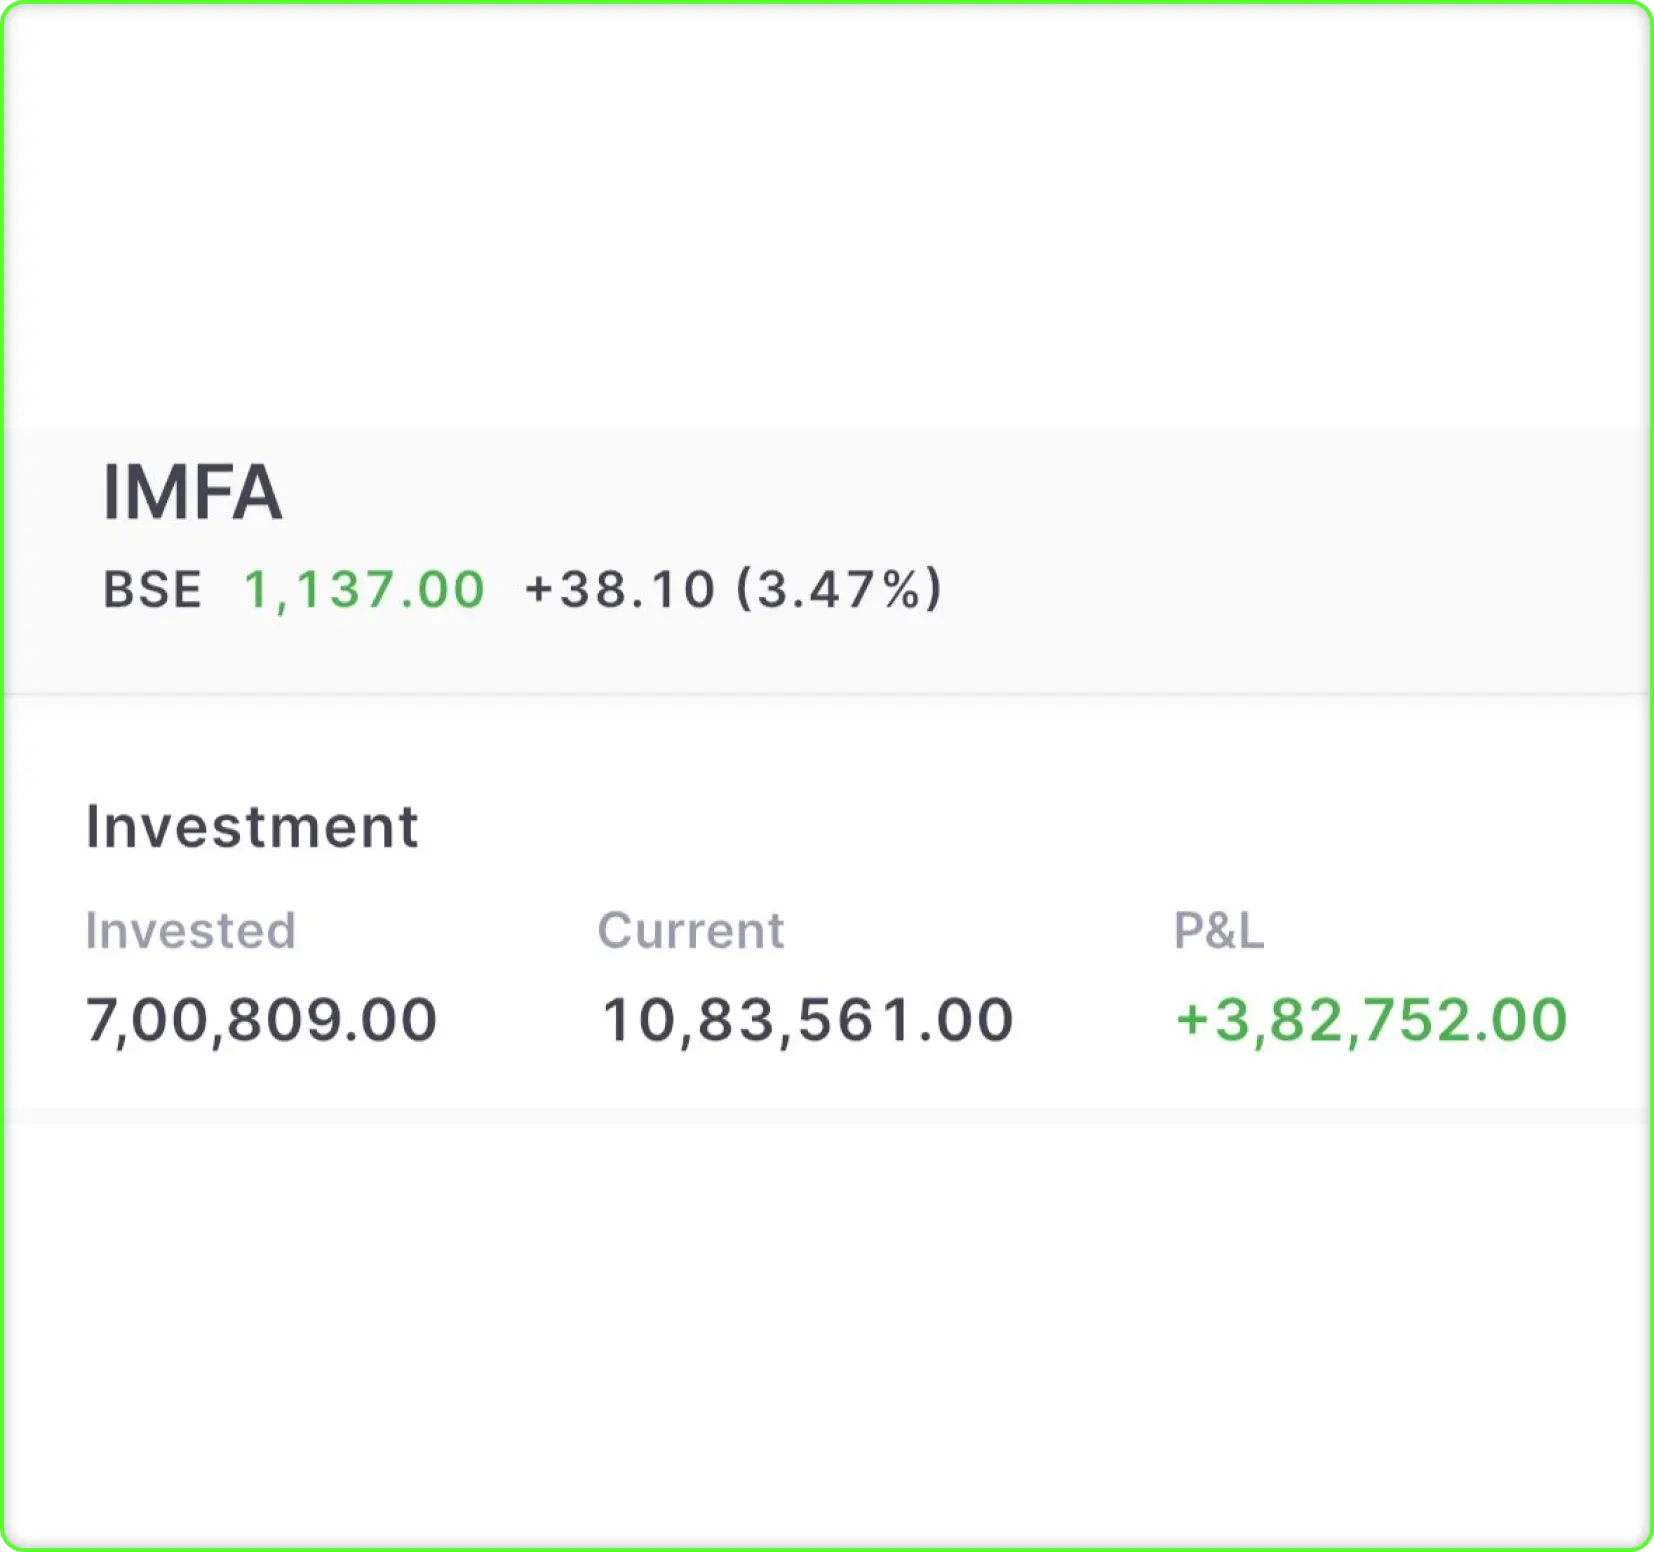Click the Invested column label
Viewport: 1654px width, 1552px height.
(x=191, y=931)
